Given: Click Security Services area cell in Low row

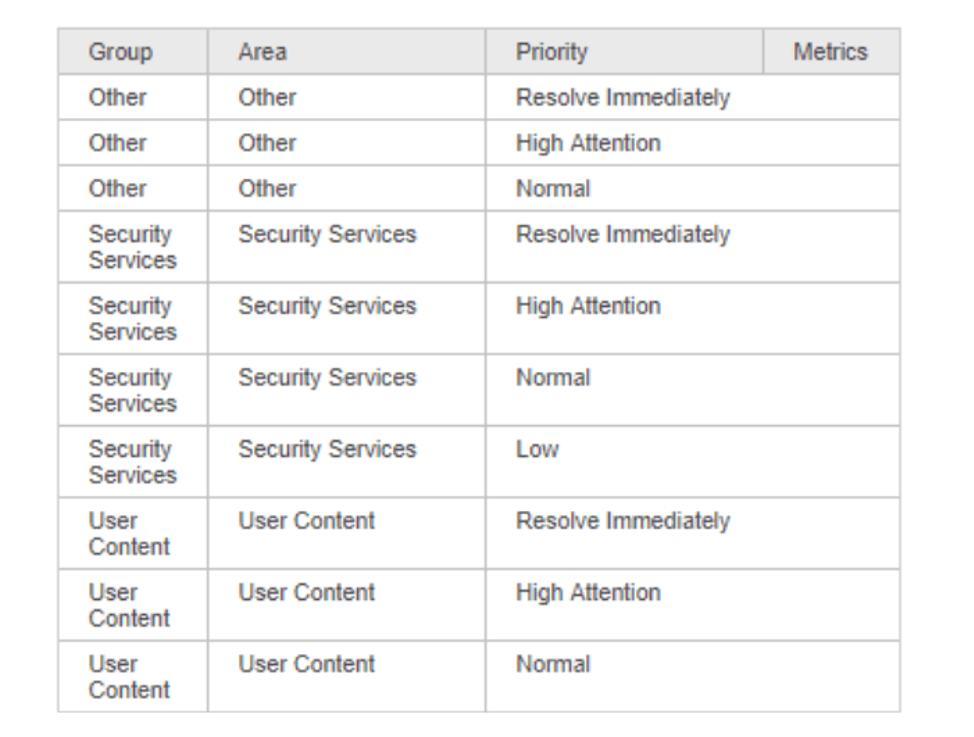Looking at the screenshot, I should tap(347, 462).
